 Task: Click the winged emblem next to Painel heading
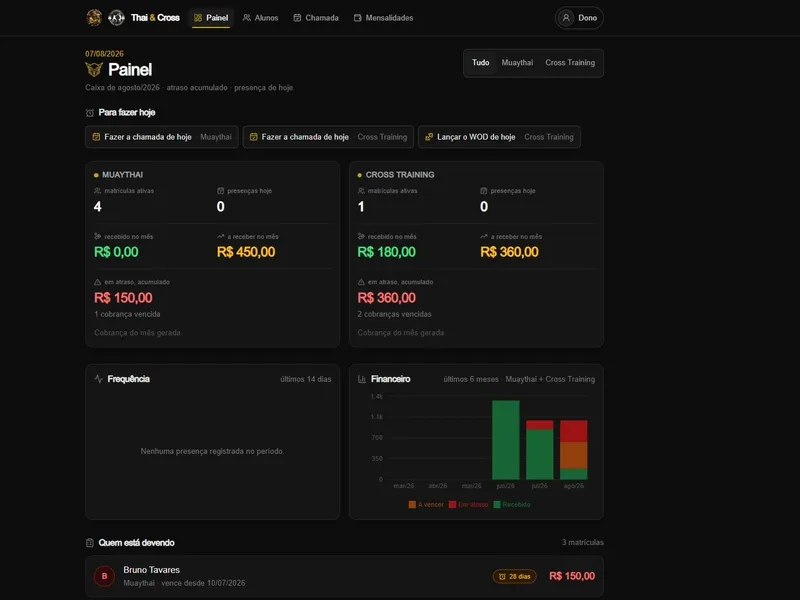click(94, 69)
